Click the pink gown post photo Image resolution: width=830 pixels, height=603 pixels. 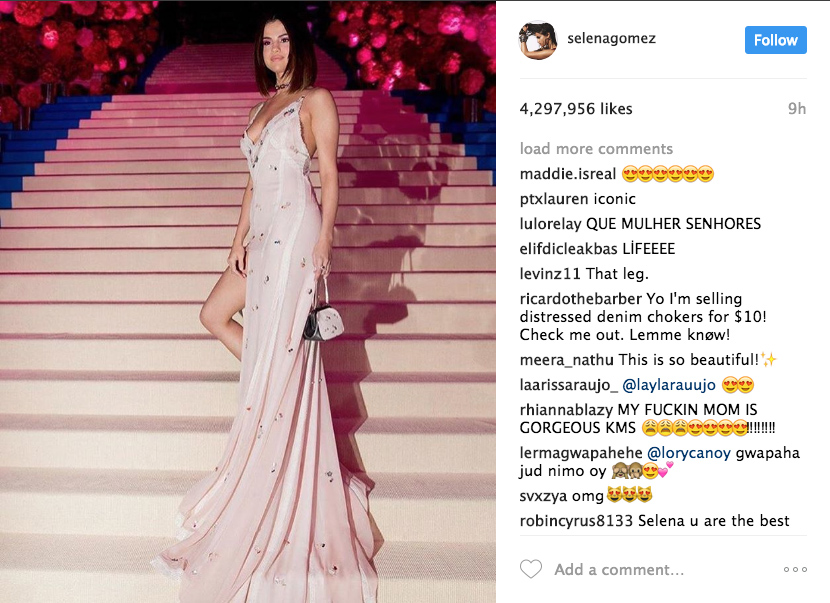(x=248, y=302)
